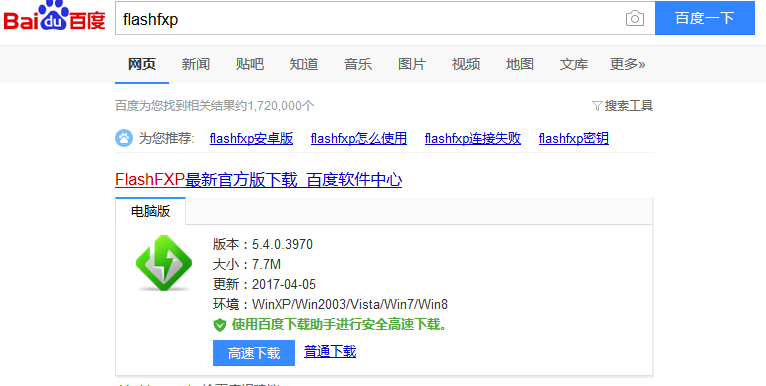Viewport: 766px width, 386px height.
Task: Click the size text 7.7M
Action: coord(266,264)
